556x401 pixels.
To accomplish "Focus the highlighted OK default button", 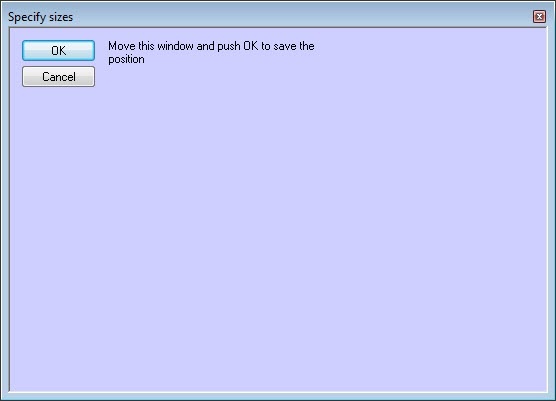I will click(59, 50).
